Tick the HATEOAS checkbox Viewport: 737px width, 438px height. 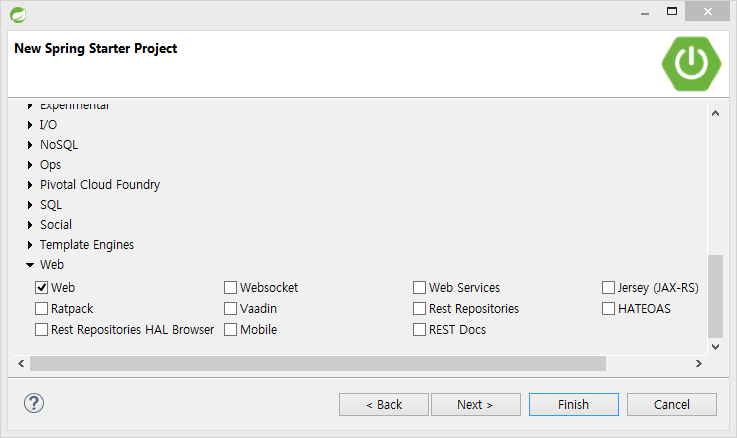click(608, 308)
